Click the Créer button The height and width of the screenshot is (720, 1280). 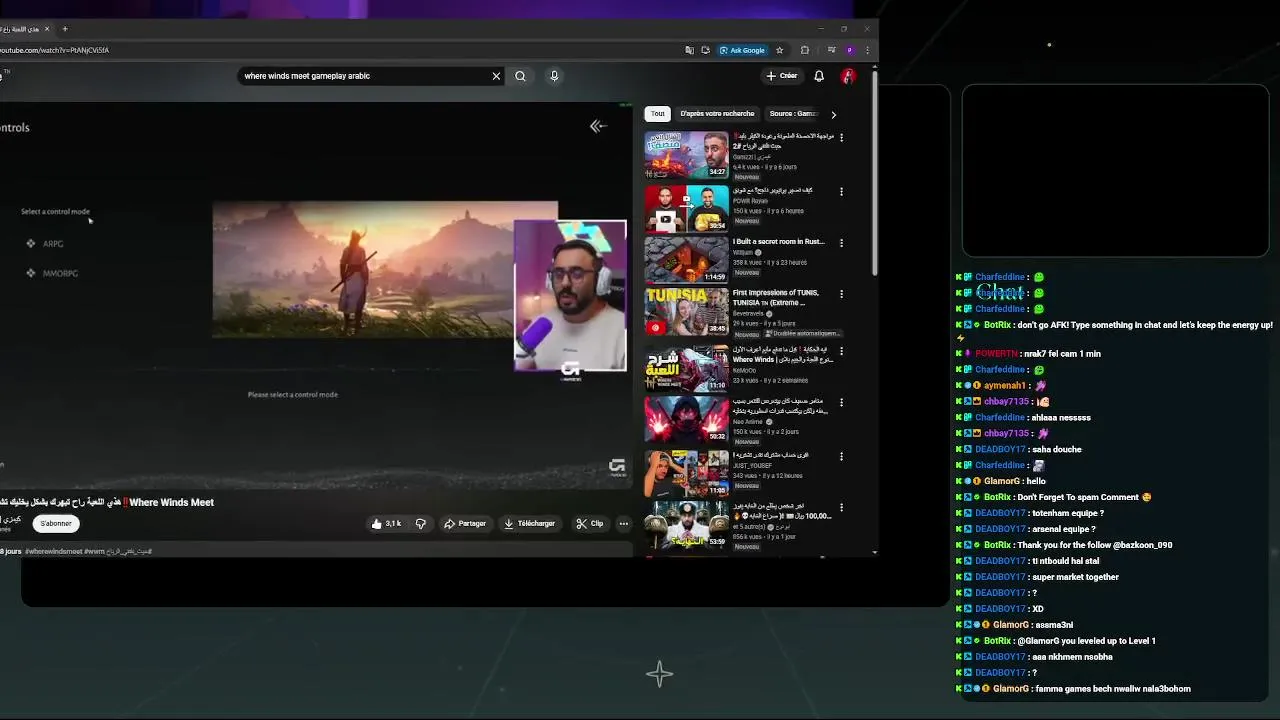tap(782, 76)
